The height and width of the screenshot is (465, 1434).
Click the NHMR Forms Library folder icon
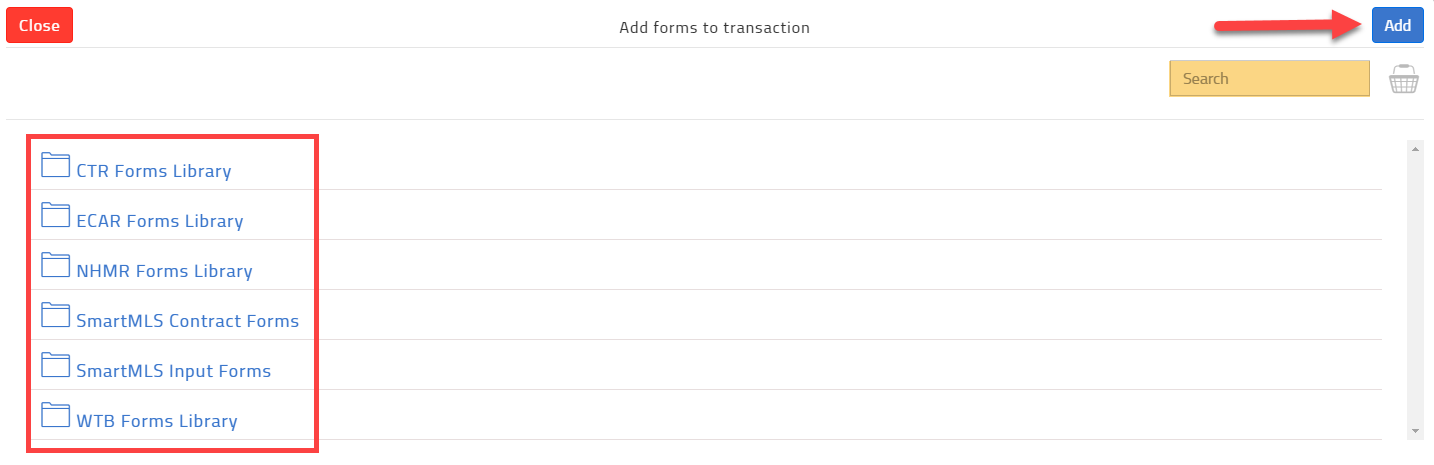pyautogui.click(x=56, y=265)
